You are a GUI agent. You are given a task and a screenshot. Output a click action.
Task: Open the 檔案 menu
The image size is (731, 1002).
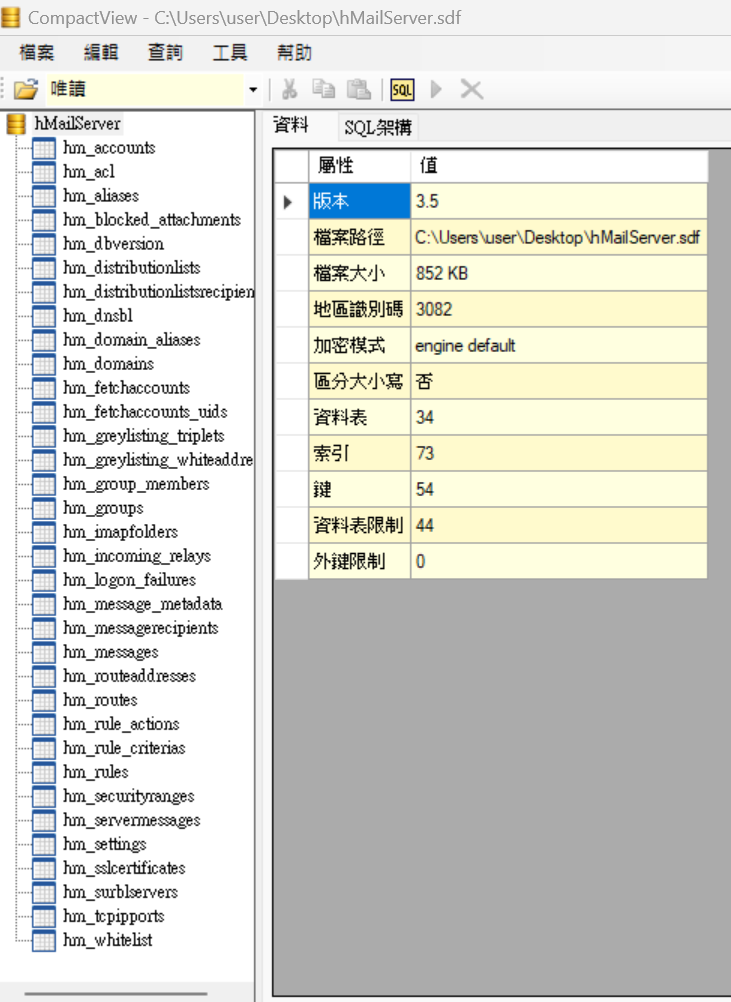tap(36, 52)
